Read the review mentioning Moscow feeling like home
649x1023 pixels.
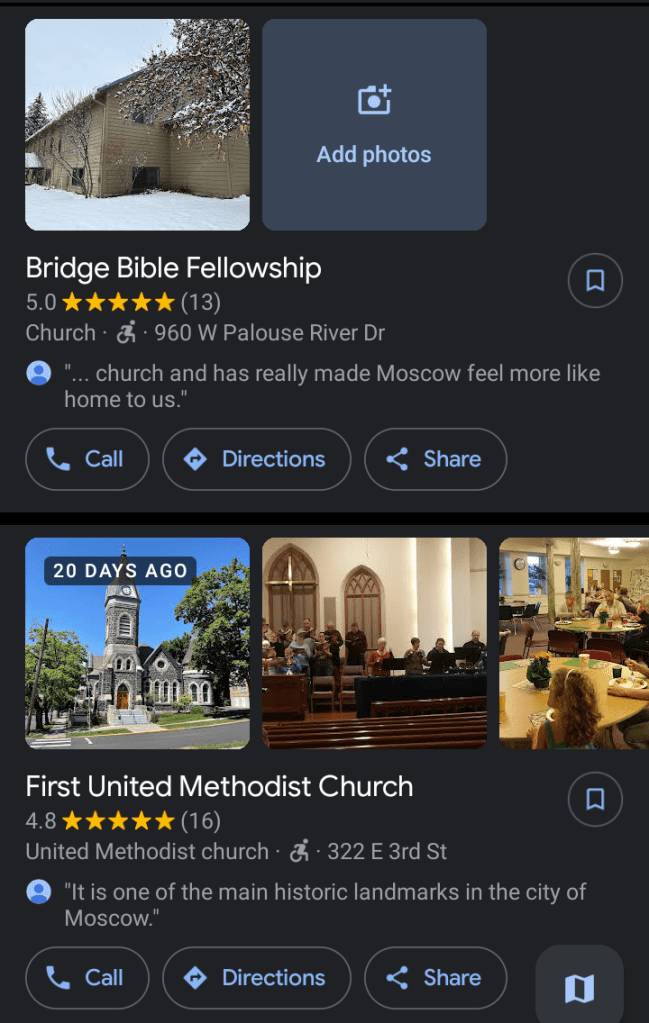click(x=331, y=386)
